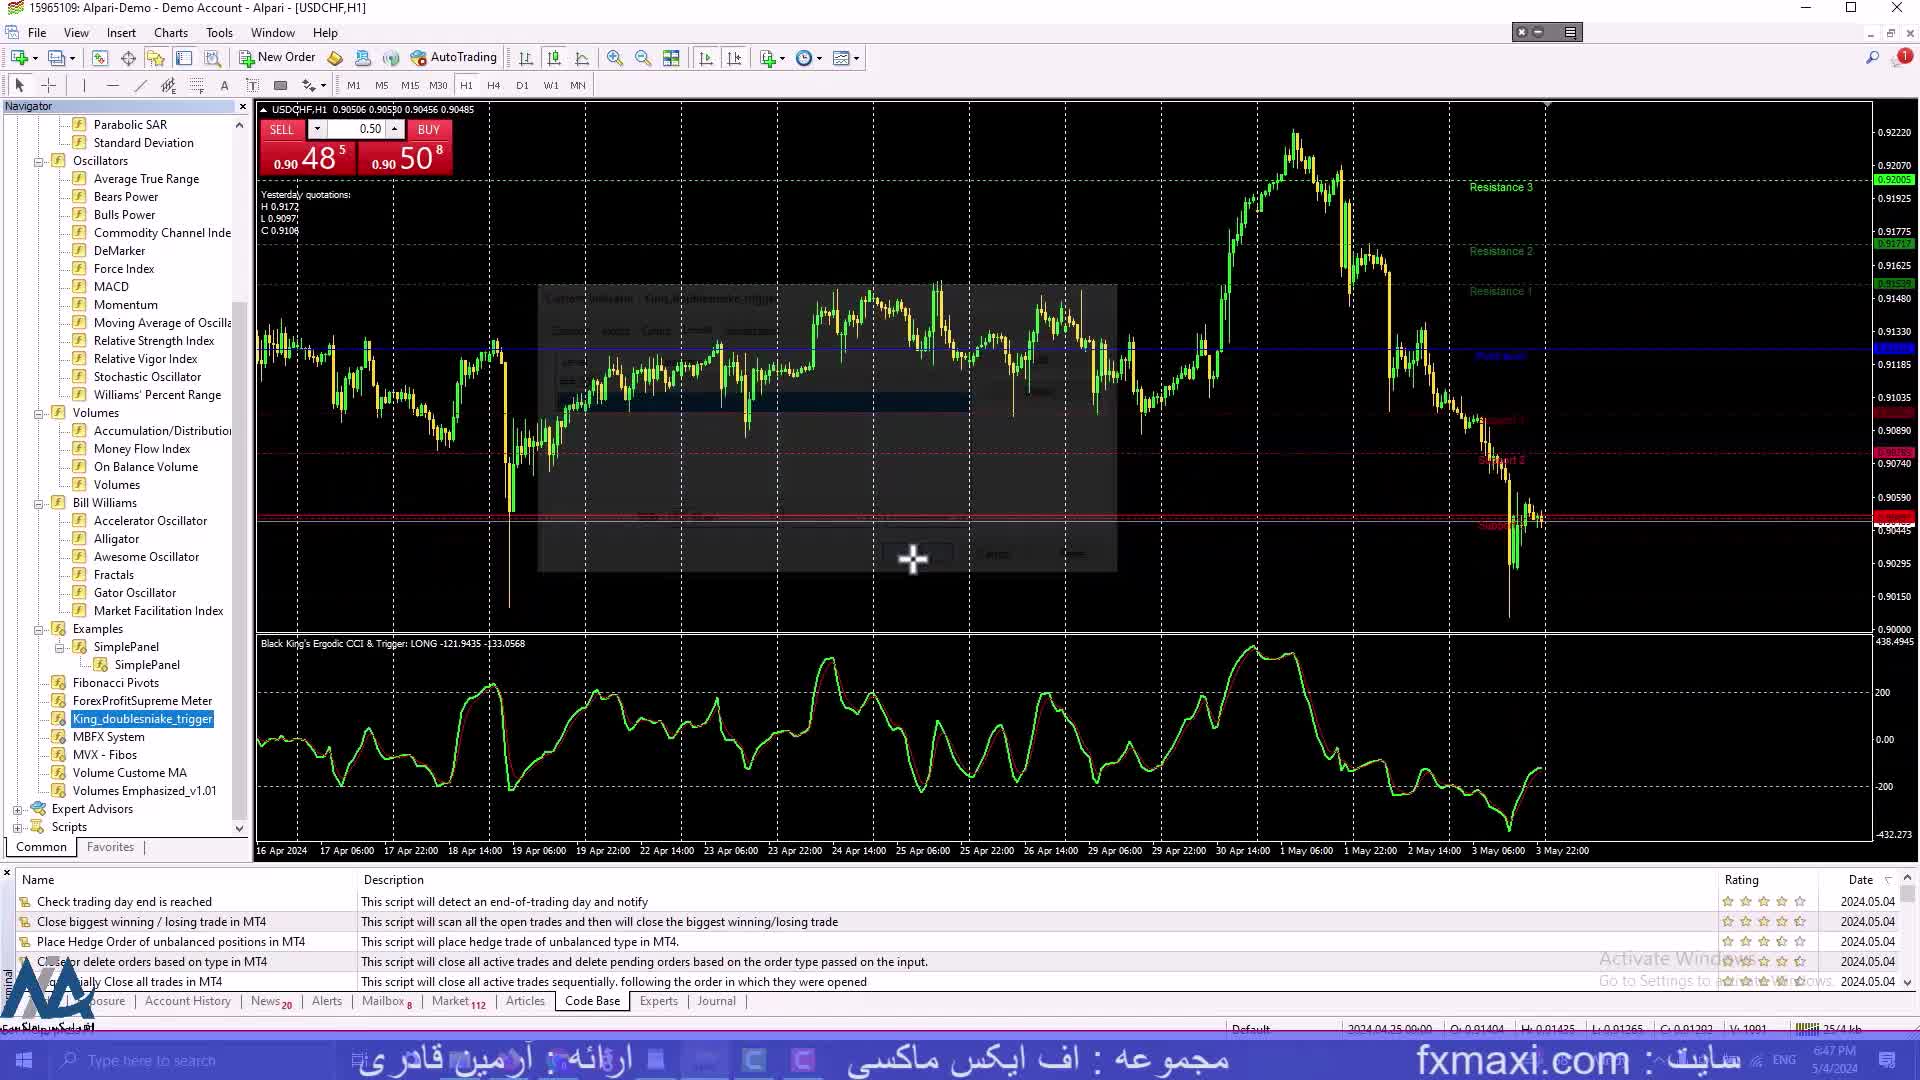Open the lot volume dropdown arrow
The width and height of the screenshot is (1920, 1080).
(x=317, y=129)
